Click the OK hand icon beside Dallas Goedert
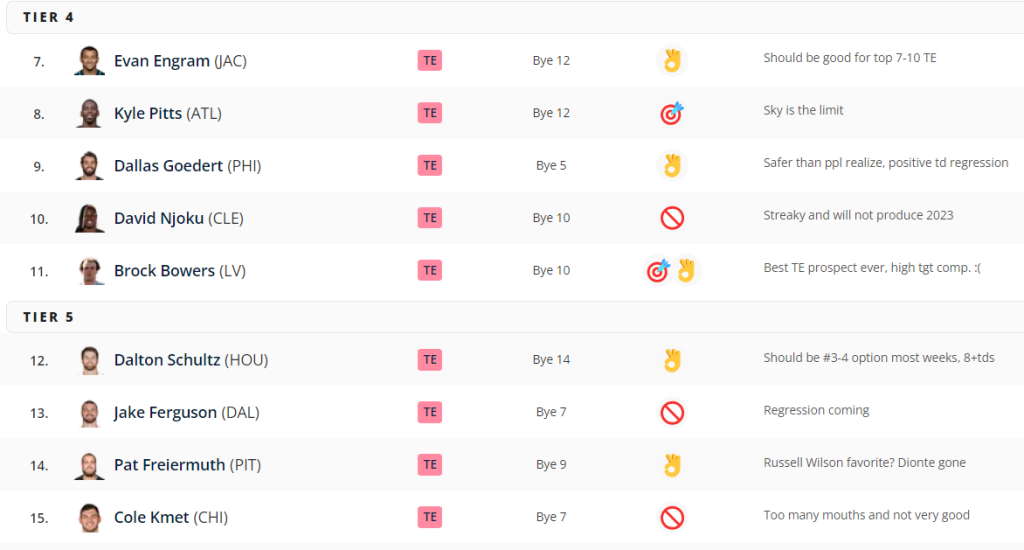Viewport: 1024px width, 550px height. coord(671,165)
